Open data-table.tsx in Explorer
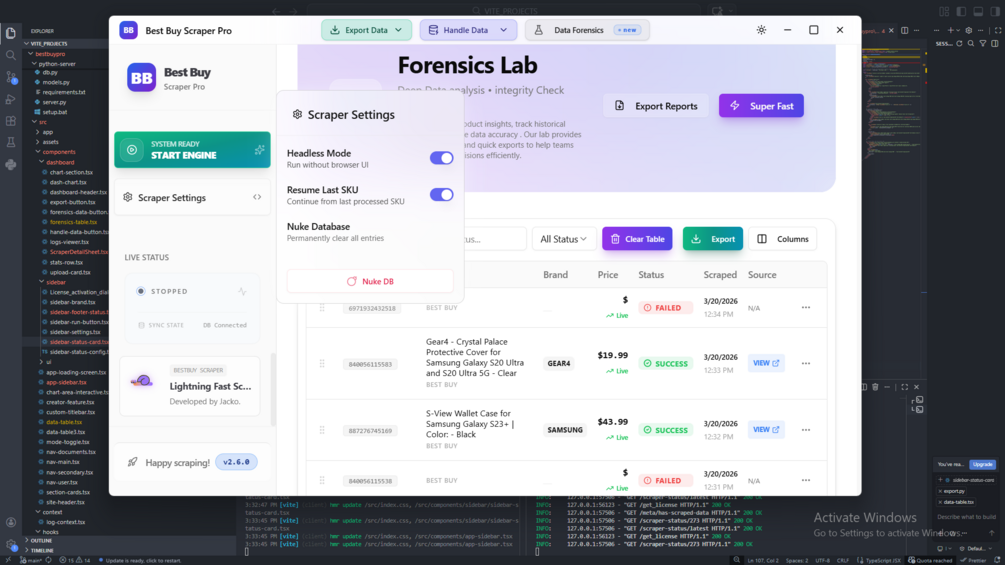Viewport: 1005px width, 565px height. pos(63,422)
